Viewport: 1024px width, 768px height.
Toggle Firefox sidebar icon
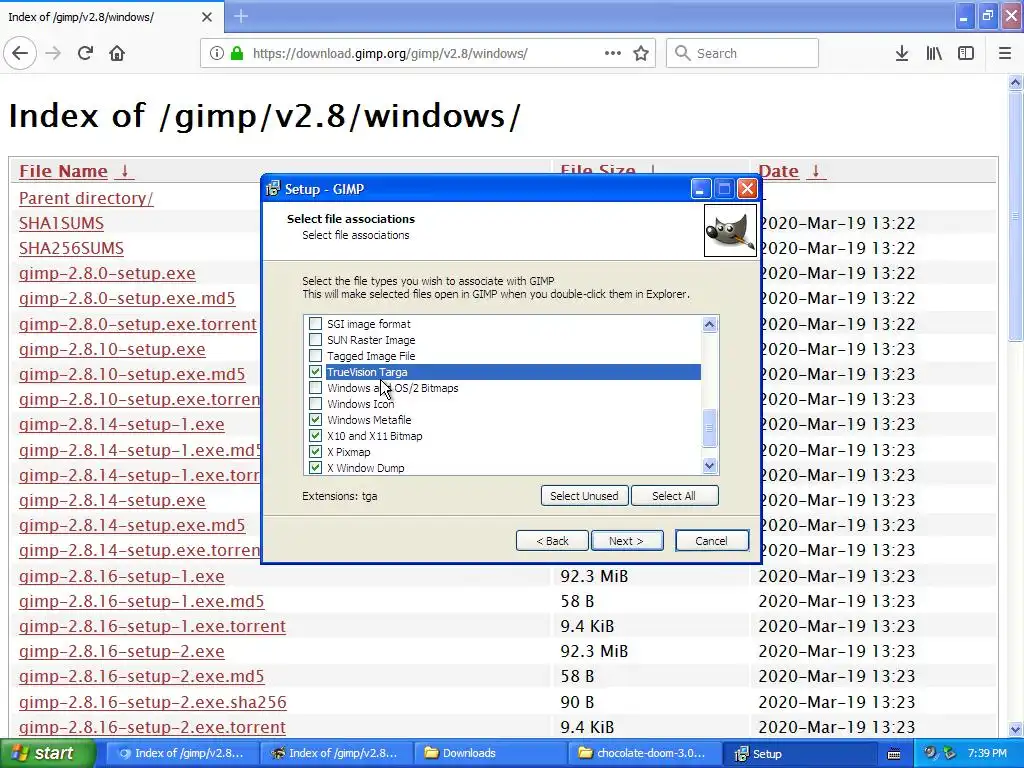coord(966,54)
